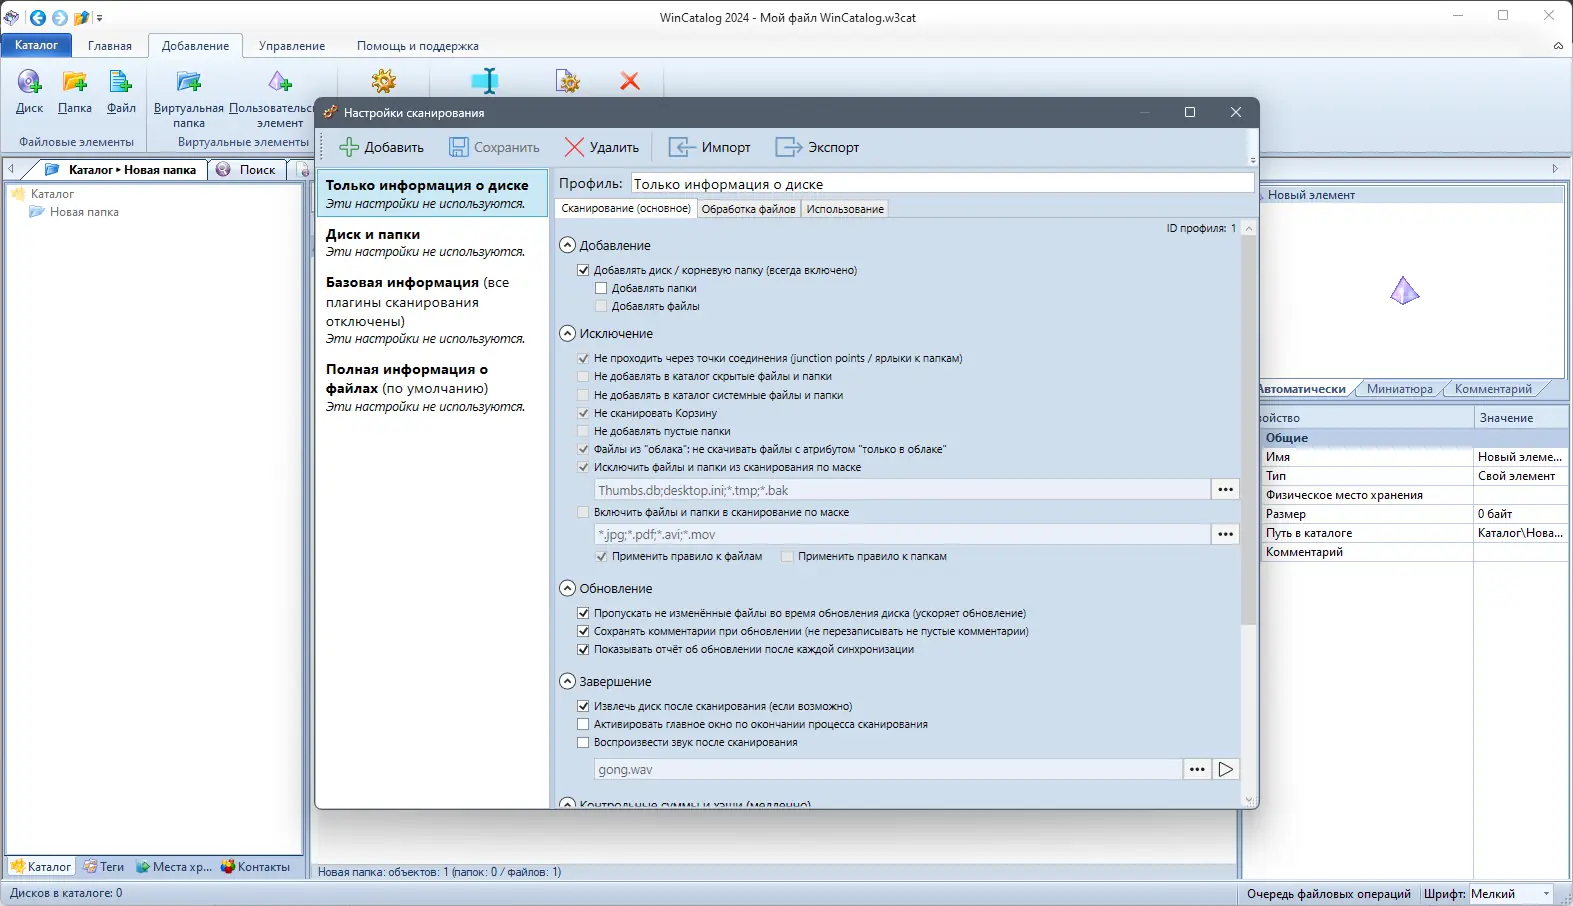Open the Теги panel at bottom left
This screenshot has width=1573, height=906.
[x=104, y=867]
